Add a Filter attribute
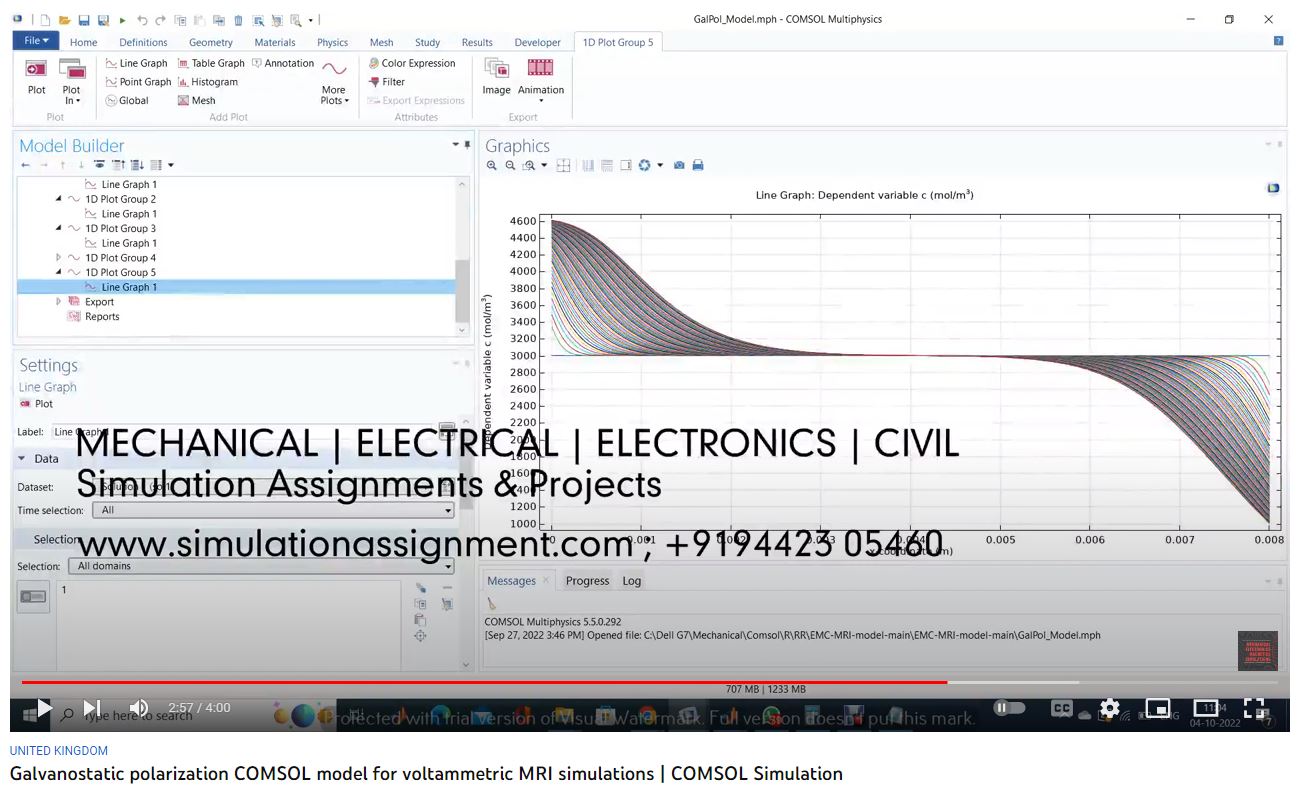The image size is (1302, 795). pyautogui.click(x=387, y=82)
